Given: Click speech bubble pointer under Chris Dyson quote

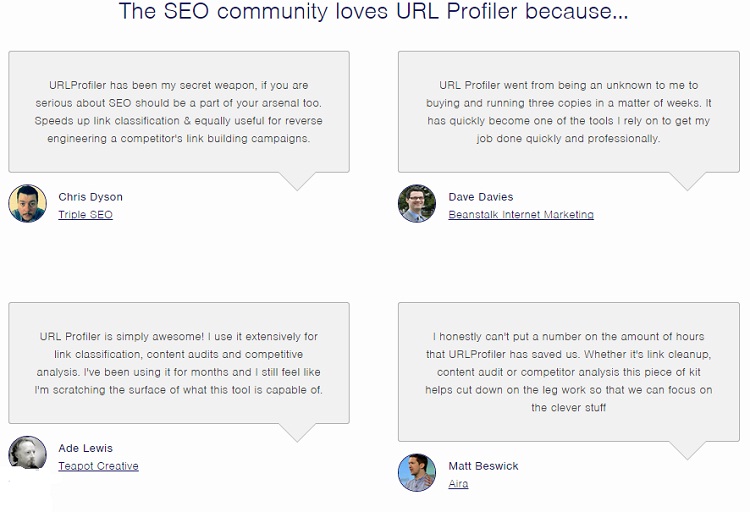Looking at the screenshot, I should (297, 181).
